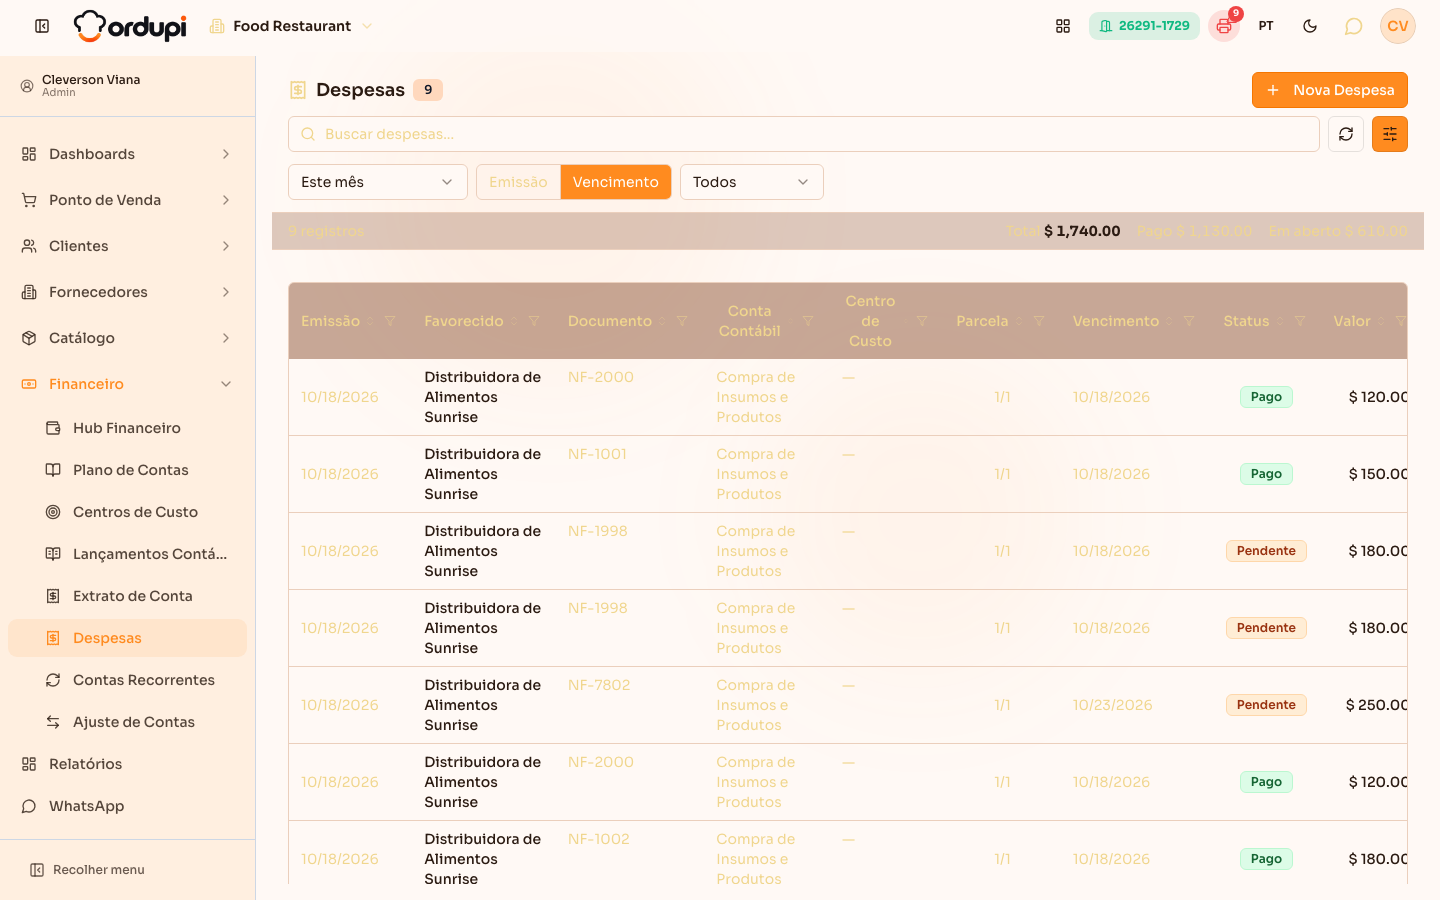Screen dimensions: 1440x900
Task: Open the apps grid icon in the header
Action: point(1063,26)
